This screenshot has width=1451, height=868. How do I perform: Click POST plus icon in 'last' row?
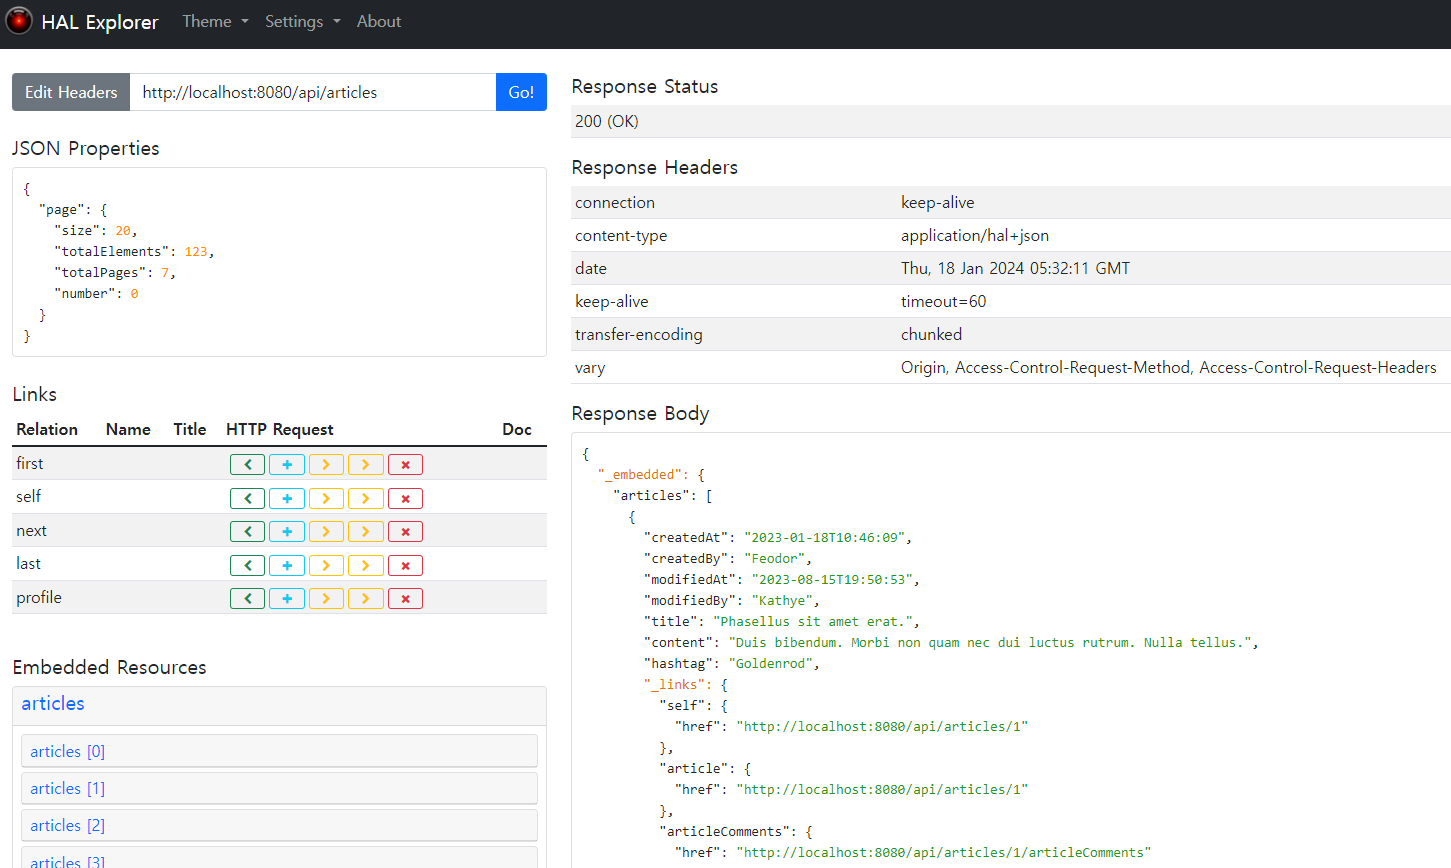coord(287,565)
